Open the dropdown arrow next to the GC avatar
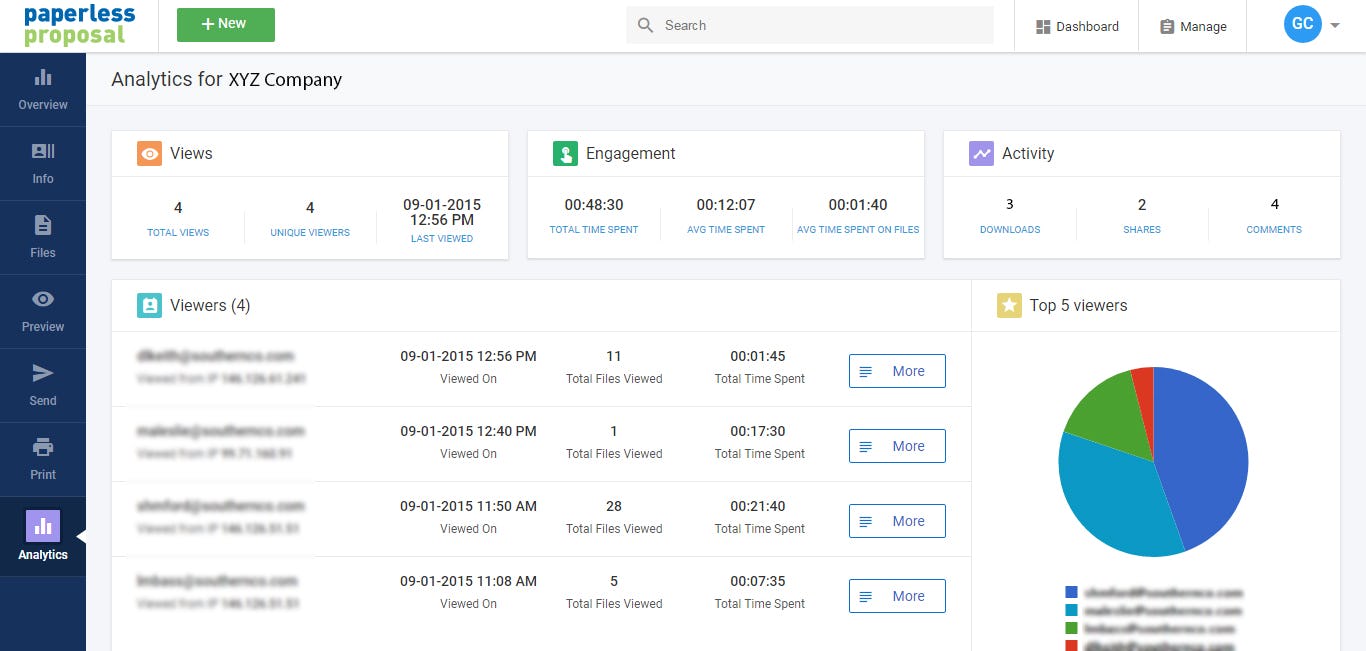The image size is (1366, 651). [x=1334, y=24]
